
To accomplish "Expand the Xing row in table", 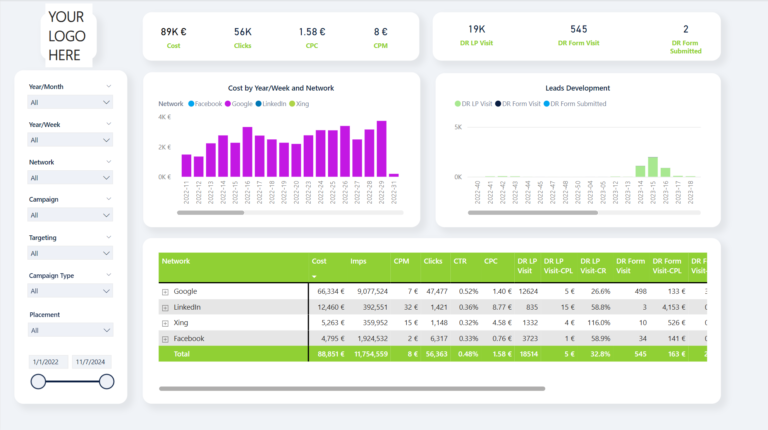I will 165,323.
